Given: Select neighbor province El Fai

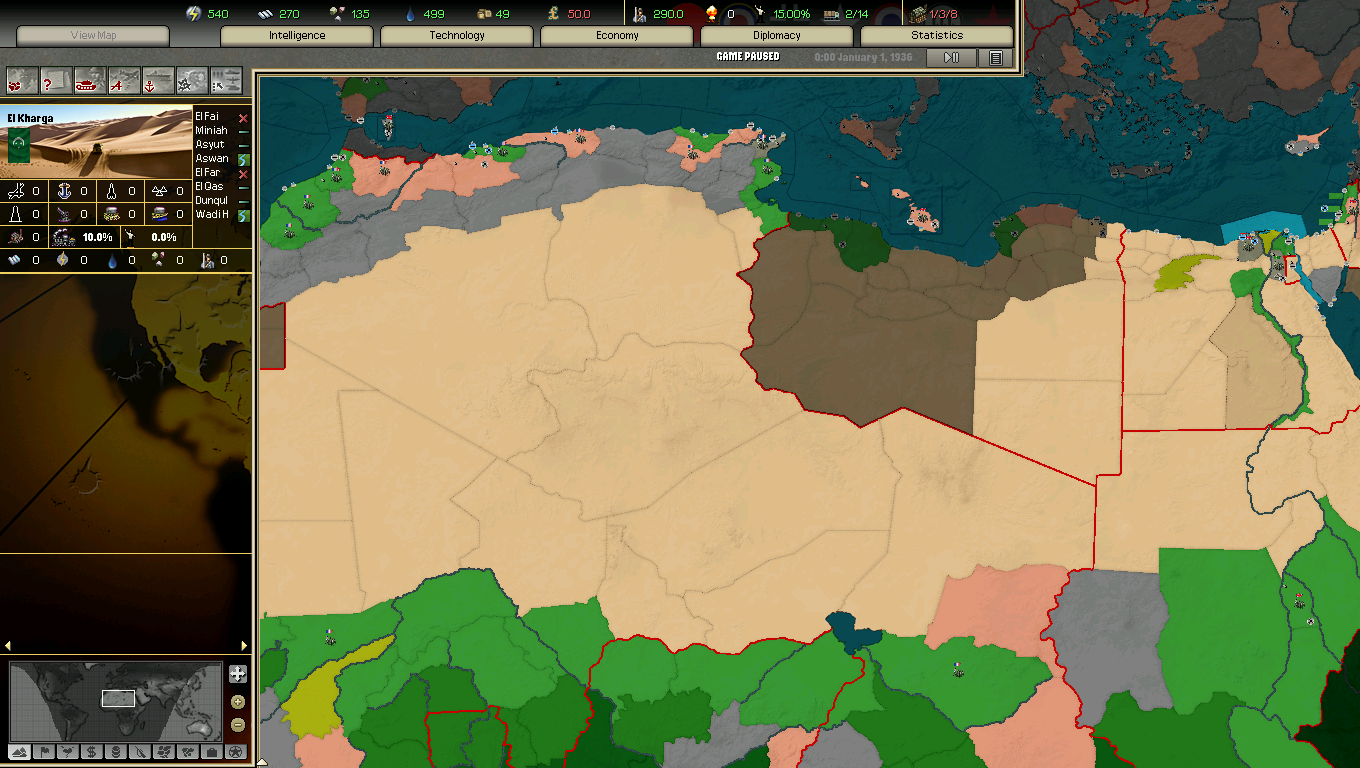Looking at the screenshot, I should point(207,116).
